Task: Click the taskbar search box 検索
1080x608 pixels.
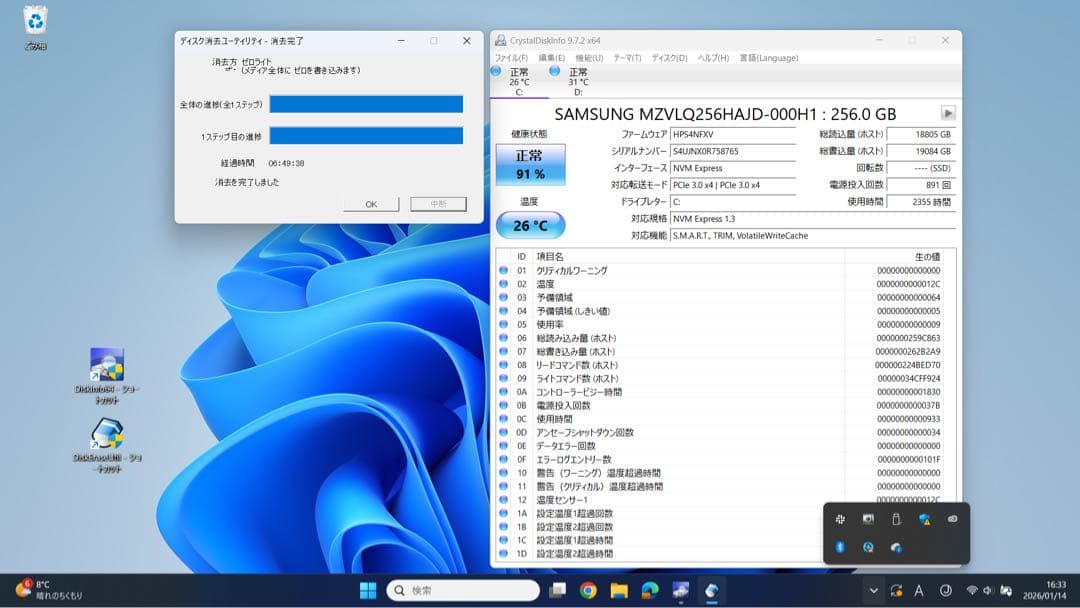Action: [463, 591]
